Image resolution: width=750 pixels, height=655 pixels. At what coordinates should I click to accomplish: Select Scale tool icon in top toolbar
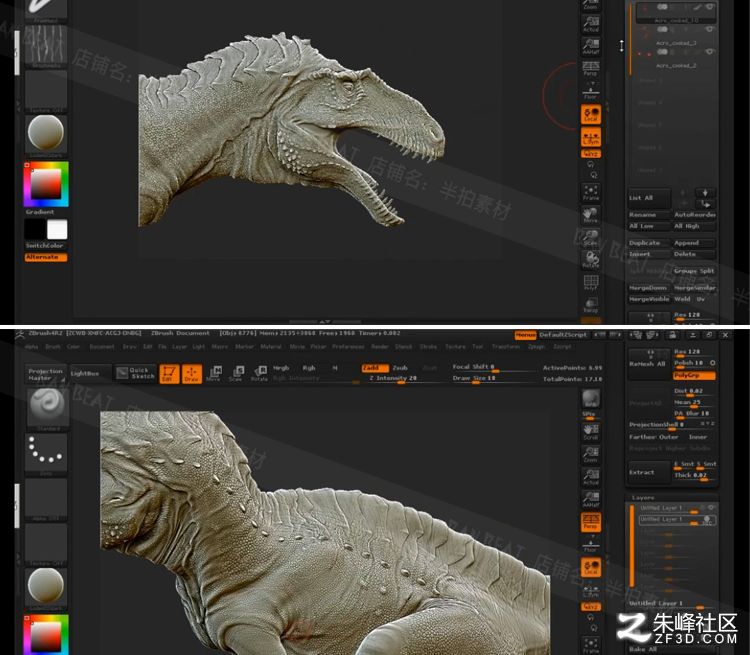coord(236,374)
